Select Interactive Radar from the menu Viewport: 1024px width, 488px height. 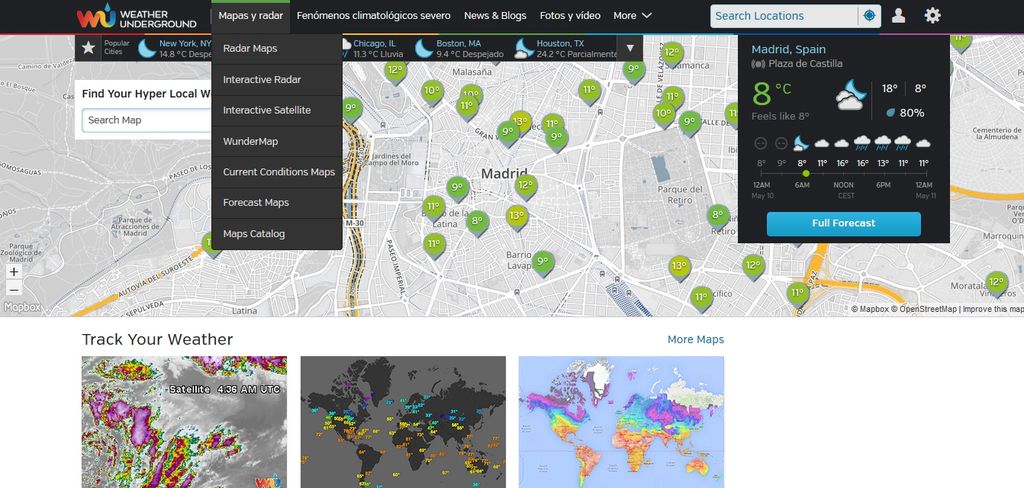(x=261, y=79)
